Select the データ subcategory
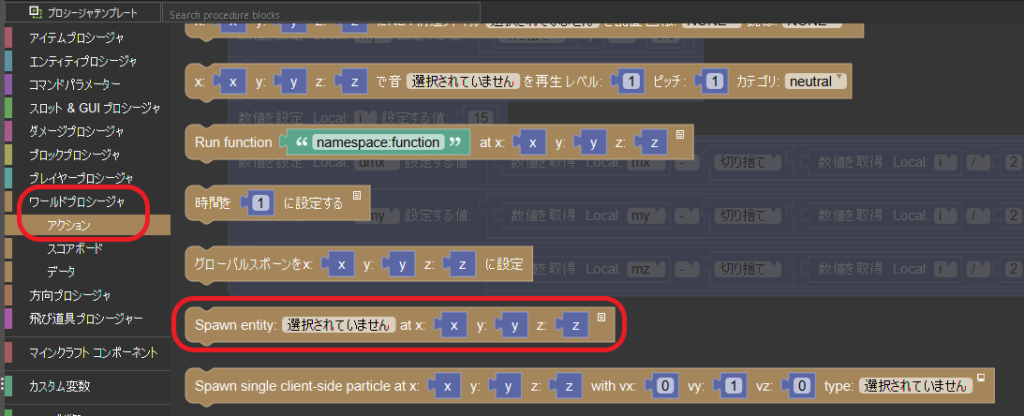 [61, 271]
